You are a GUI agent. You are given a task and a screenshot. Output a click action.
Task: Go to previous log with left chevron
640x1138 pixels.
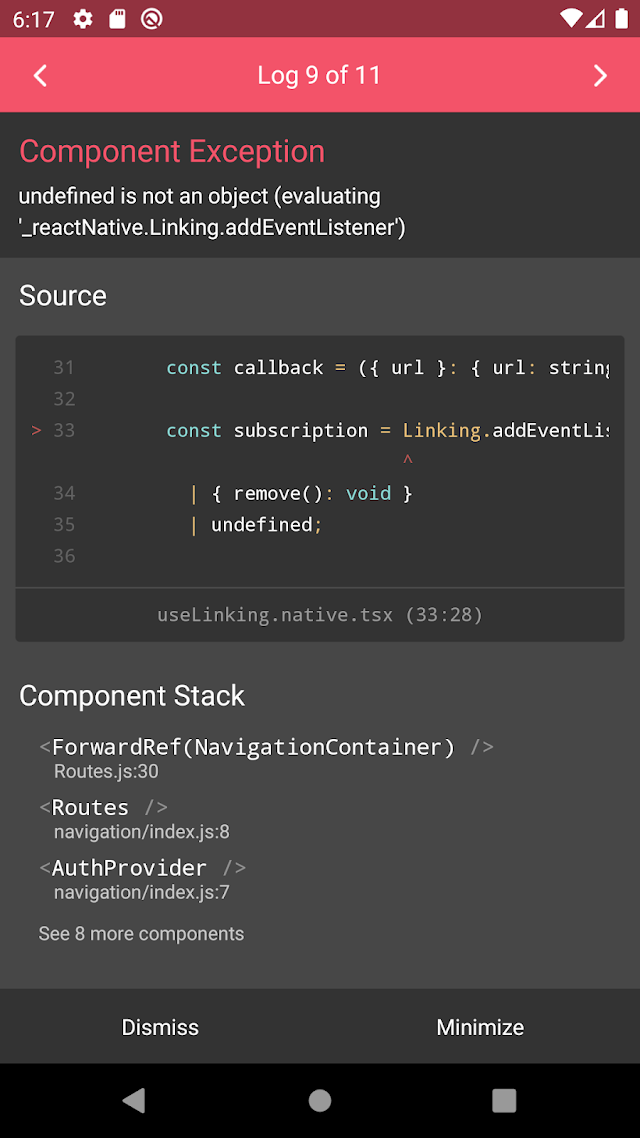click(40, 75)
